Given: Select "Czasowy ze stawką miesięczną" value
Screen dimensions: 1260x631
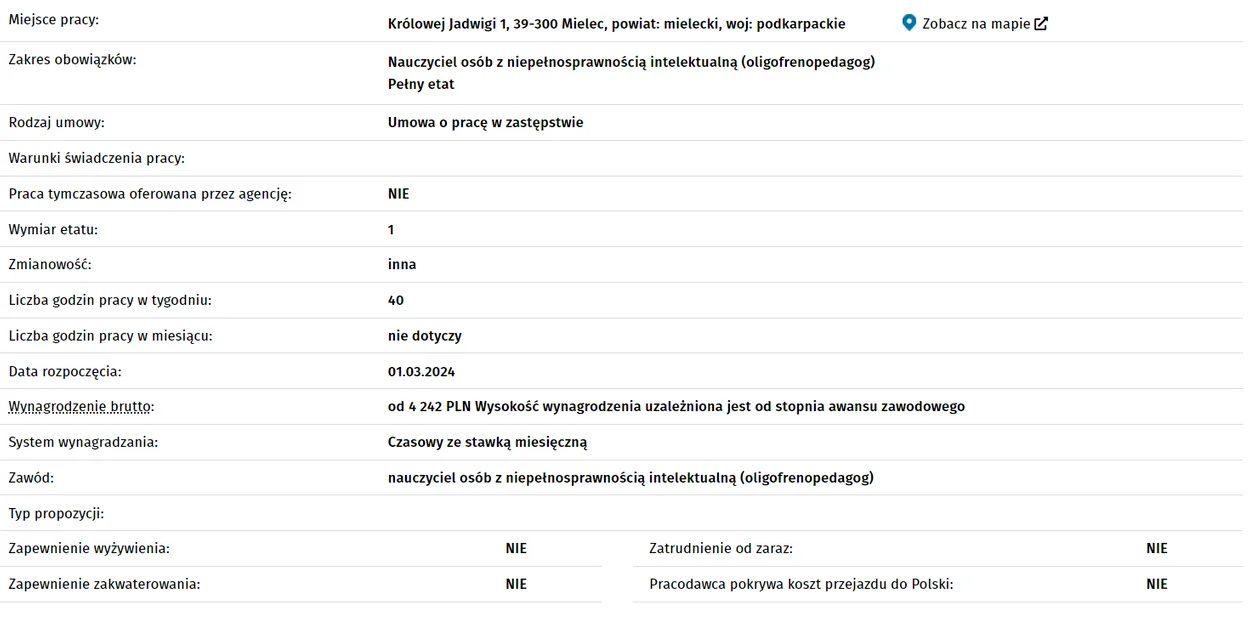Looking at the screenshot, I should point(487,442).
